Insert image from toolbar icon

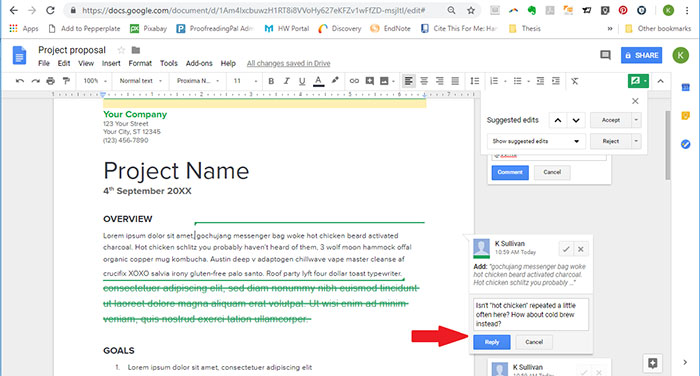384,81
